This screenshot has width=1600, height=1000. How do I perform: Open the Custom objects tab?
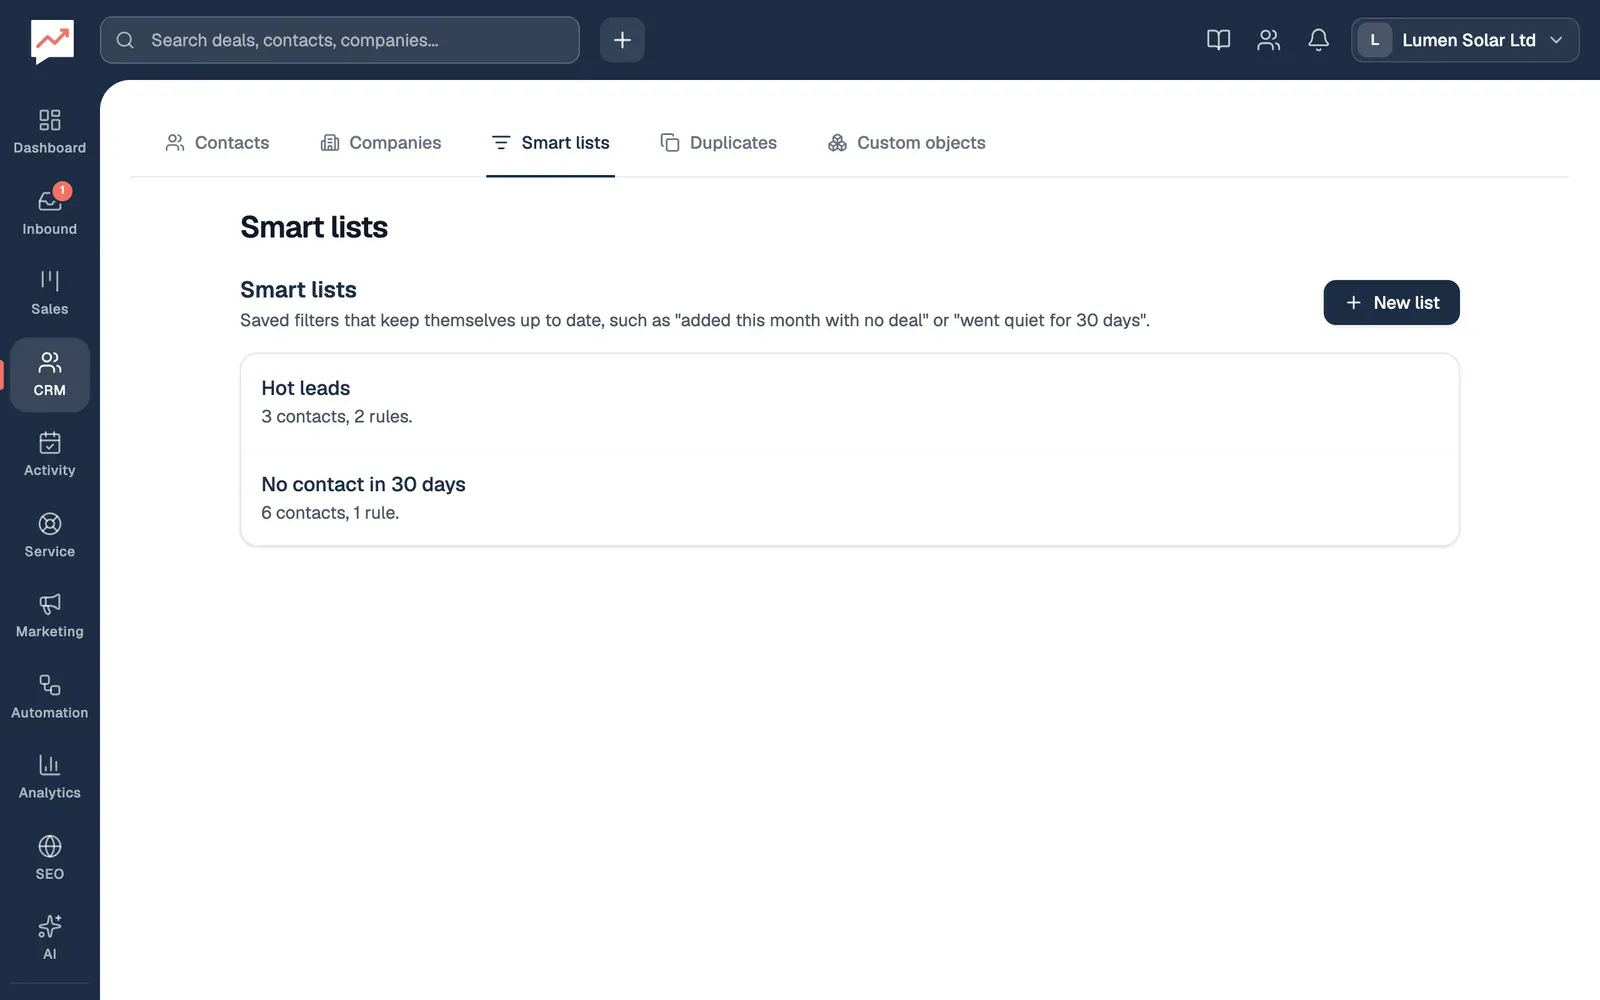pos(906,143)
